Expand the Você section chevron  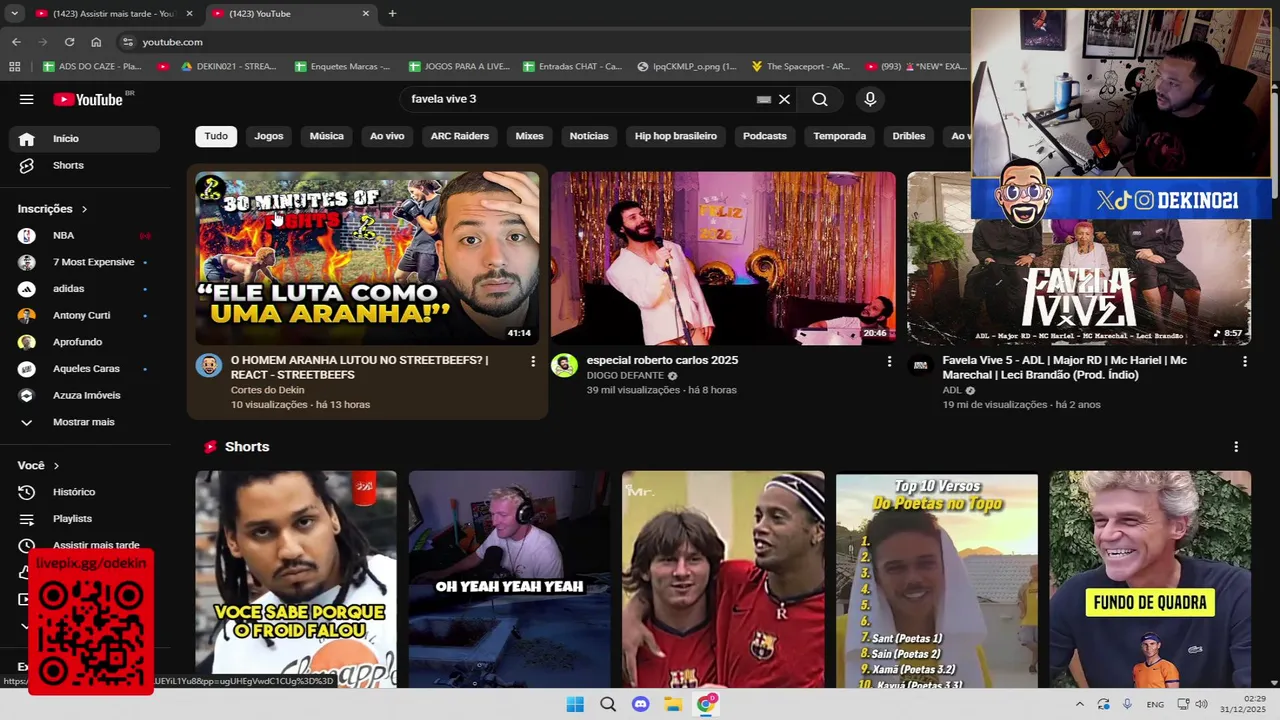coord(56,466)
